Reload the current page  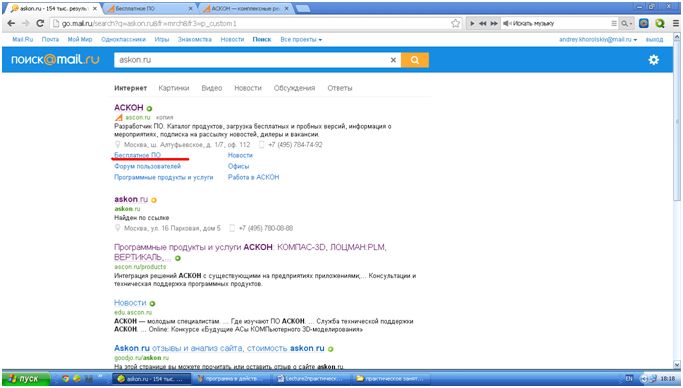(40, 24)
